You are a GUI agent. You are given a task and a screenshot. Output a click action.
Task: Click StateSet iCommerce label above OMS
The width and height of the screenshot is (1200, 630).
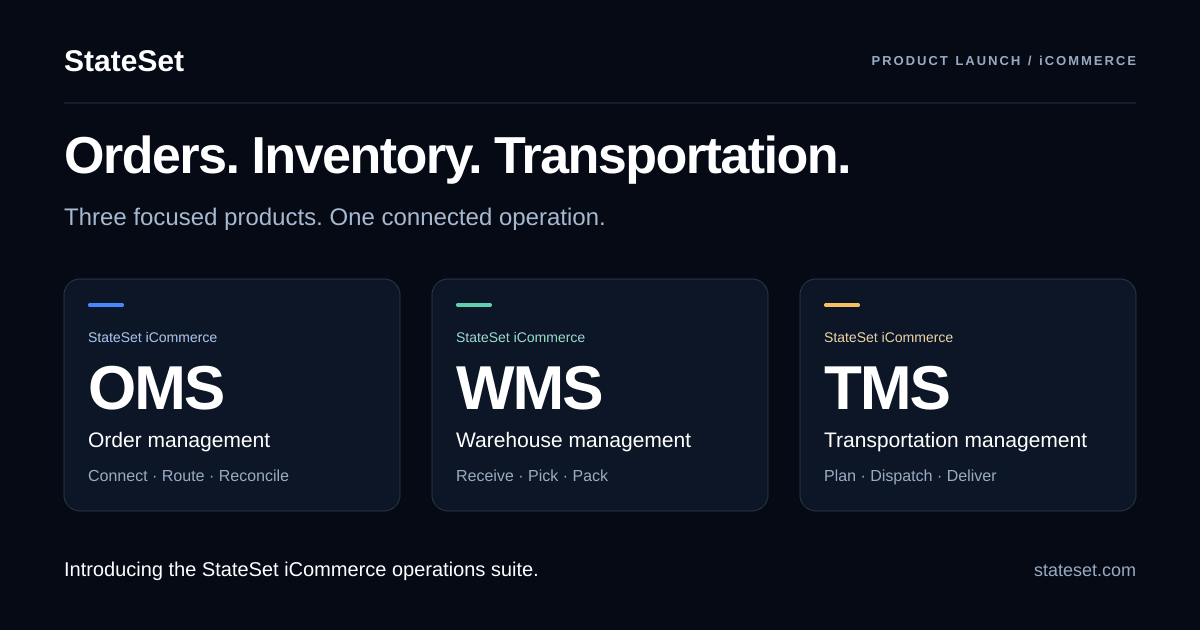tap(152, 337)
